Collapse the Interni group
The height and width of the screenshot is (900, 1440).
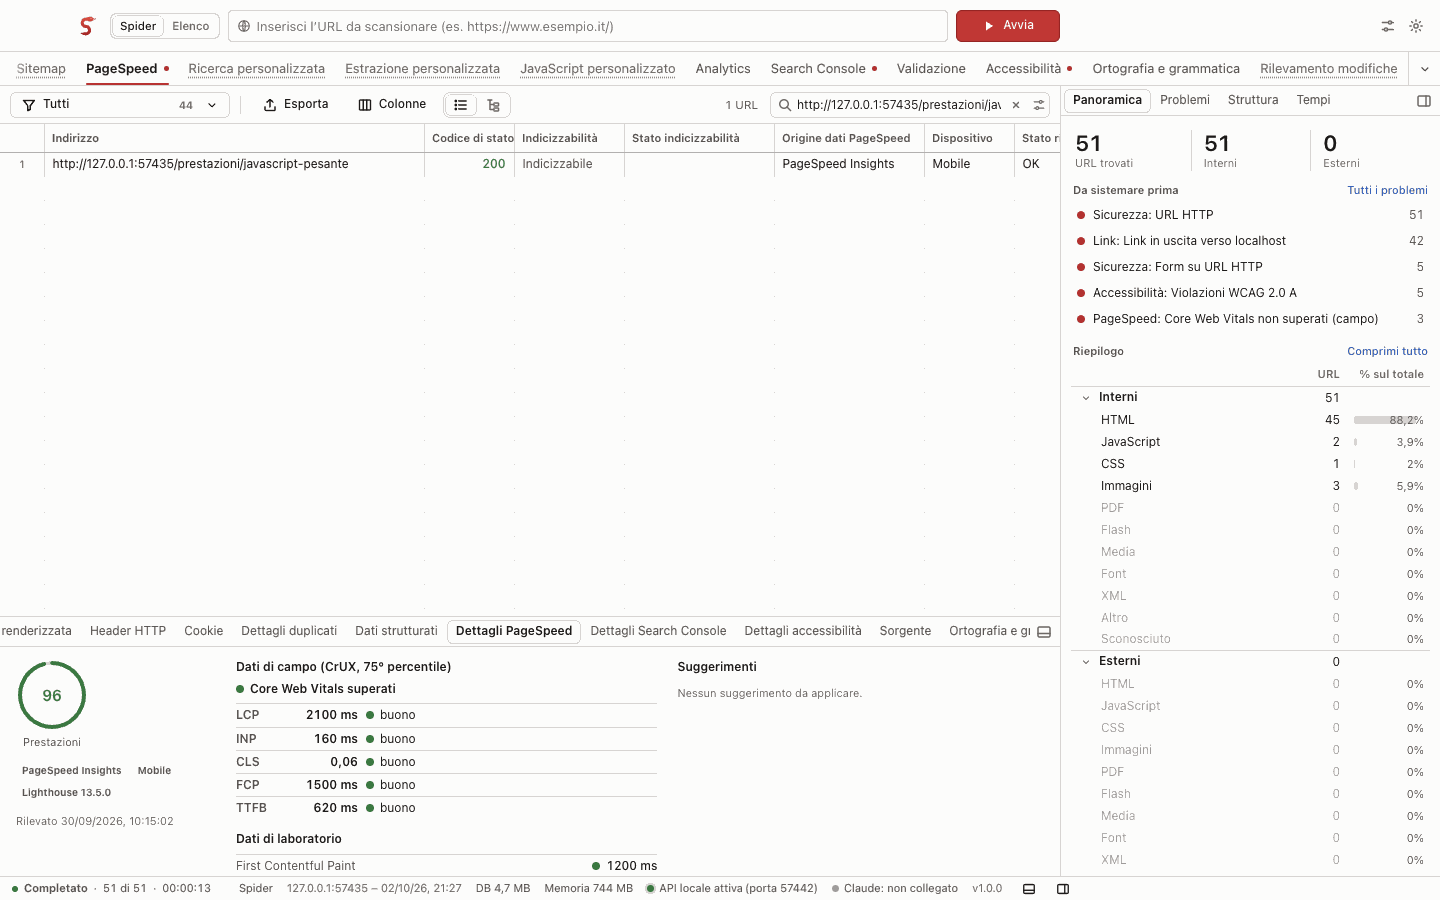1086,398
